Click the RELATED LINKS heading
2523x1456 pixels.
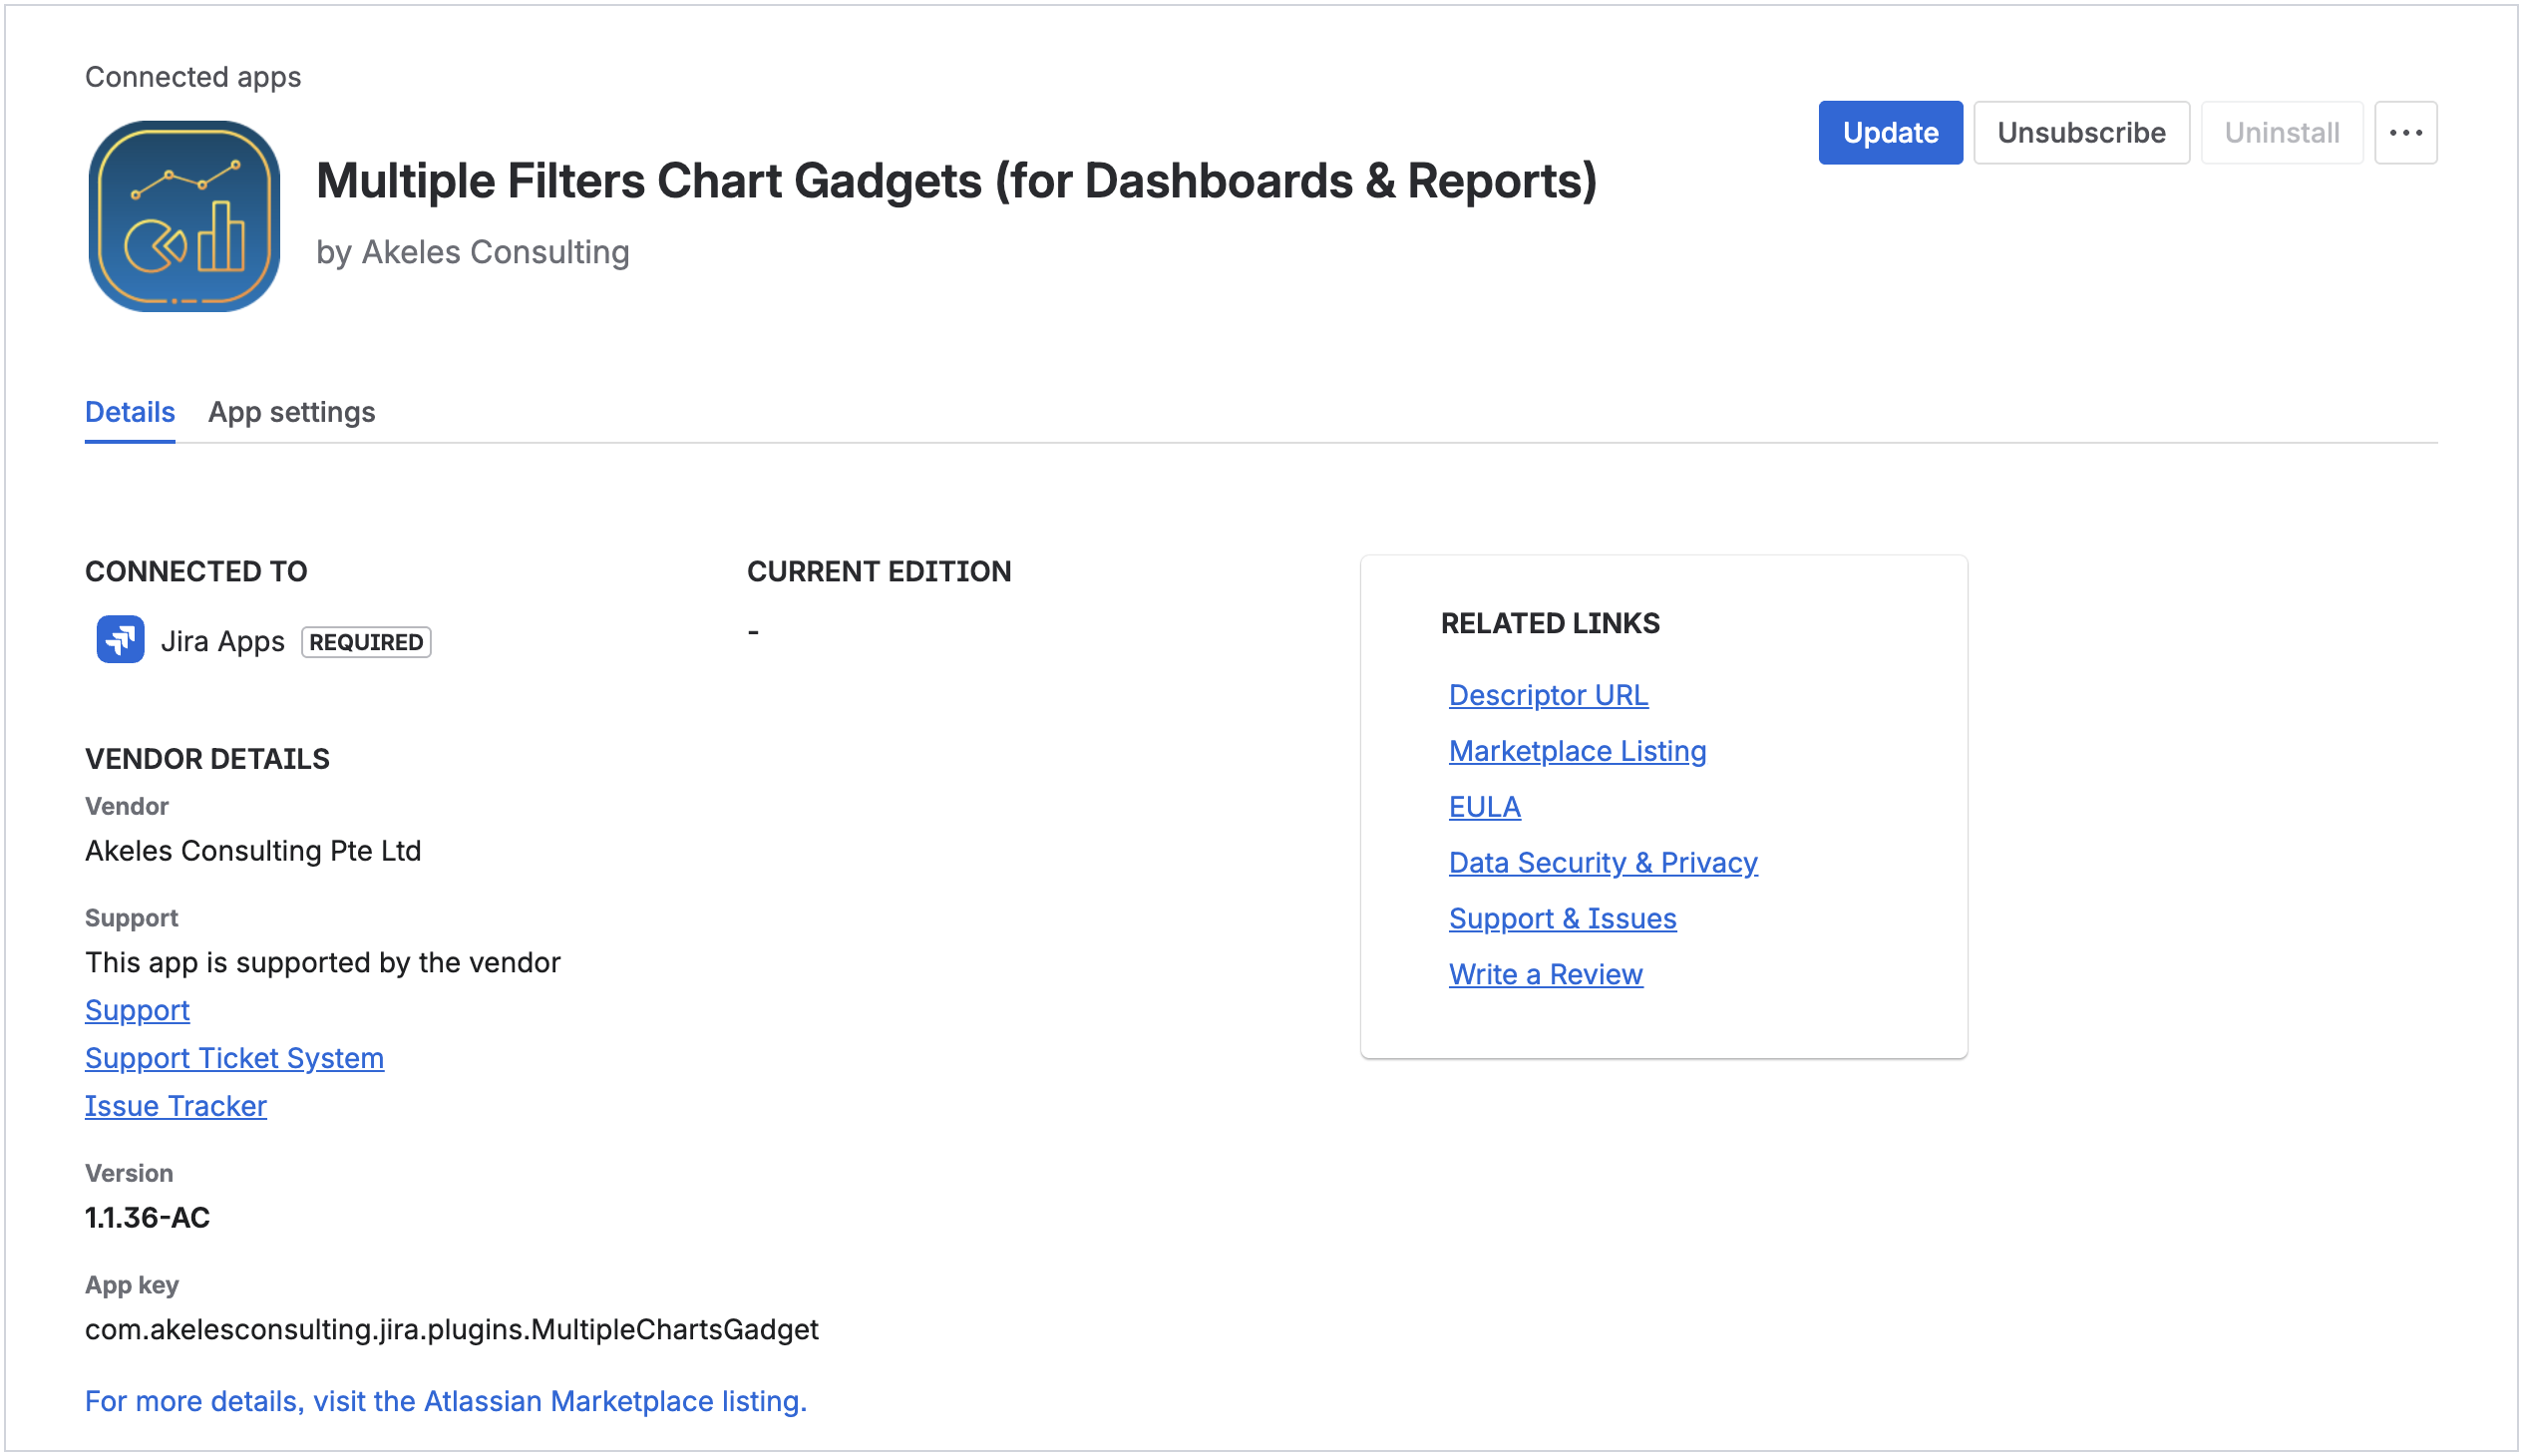click(1550, 624)
